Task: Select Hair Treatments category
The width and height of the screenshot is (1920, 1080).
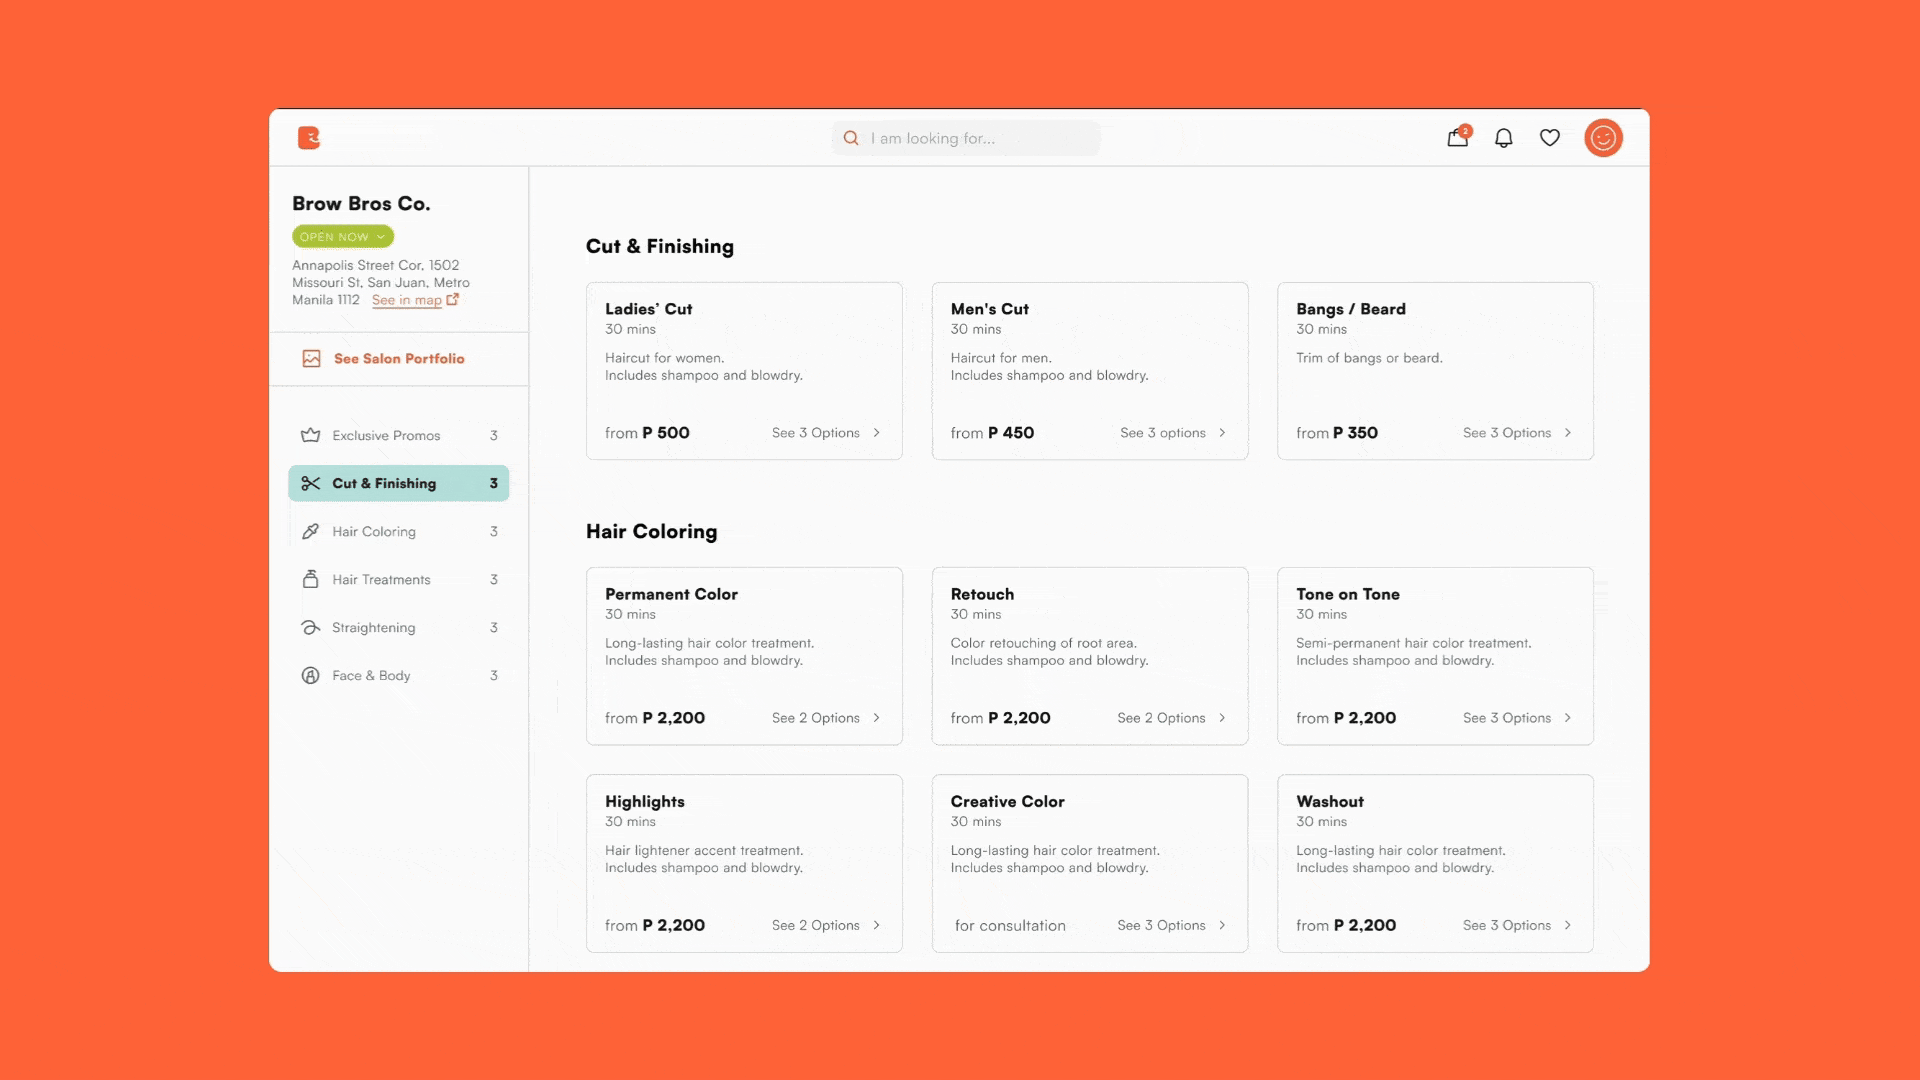Action: (381, 580)
